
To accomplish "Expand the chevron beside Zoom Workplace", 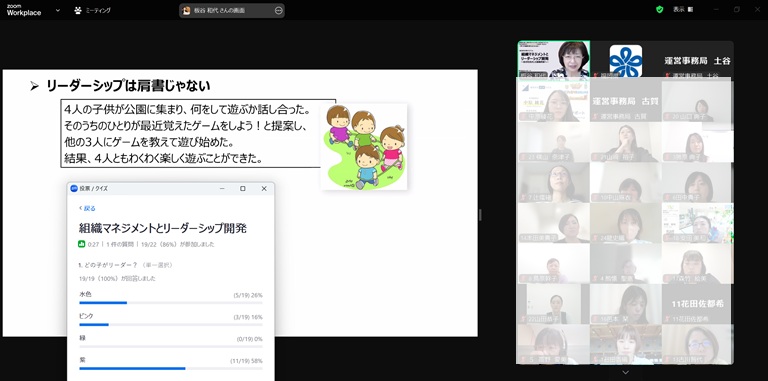I will pos(58,10).
